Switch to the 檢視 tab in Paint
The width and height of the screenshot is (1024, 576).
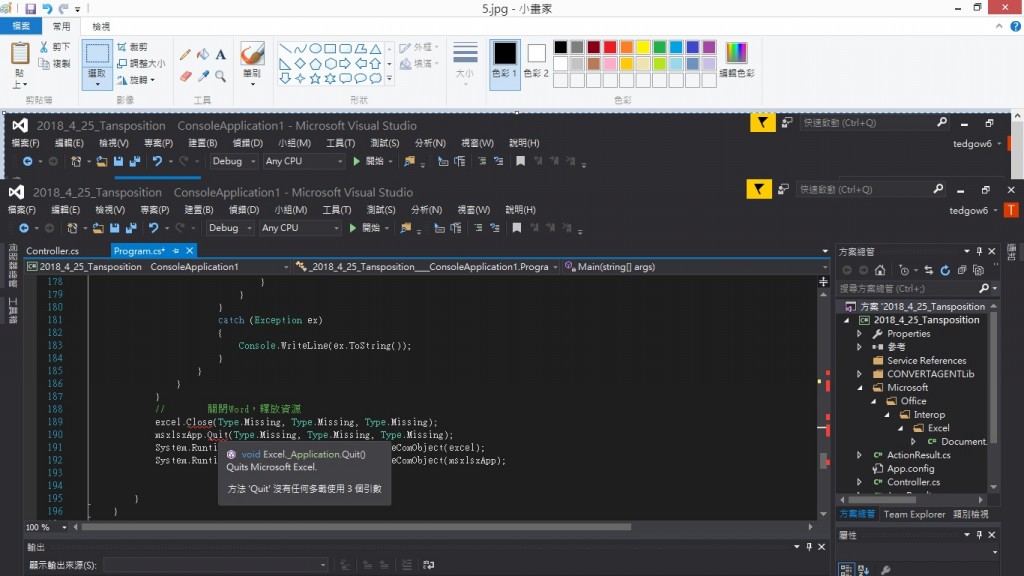[x=101, y=26]
